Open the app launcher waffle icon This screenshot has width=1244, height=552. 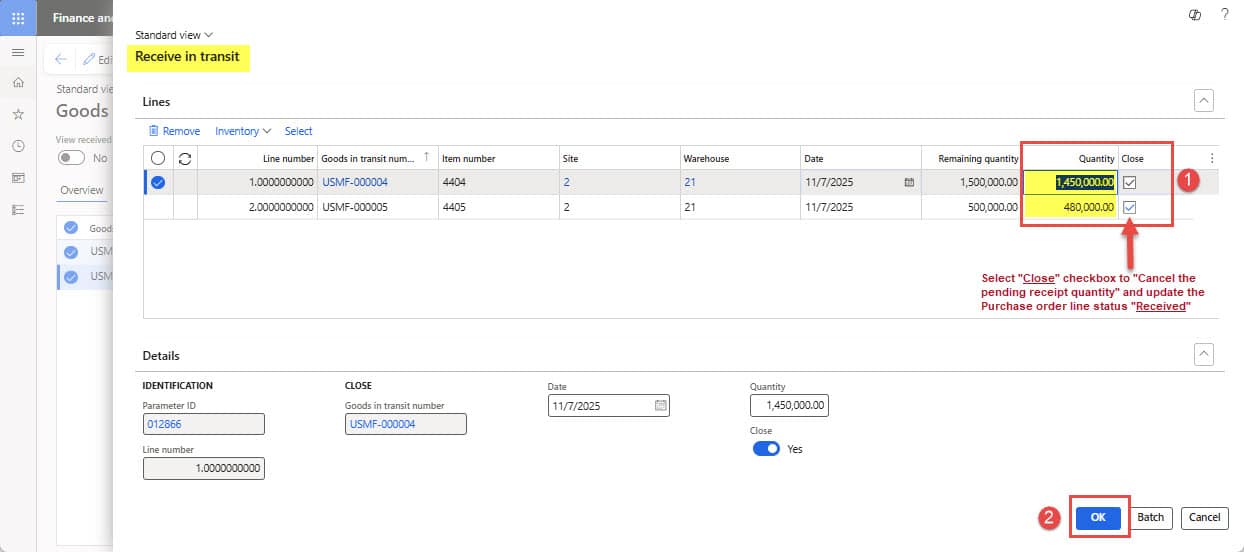[18, 18]
